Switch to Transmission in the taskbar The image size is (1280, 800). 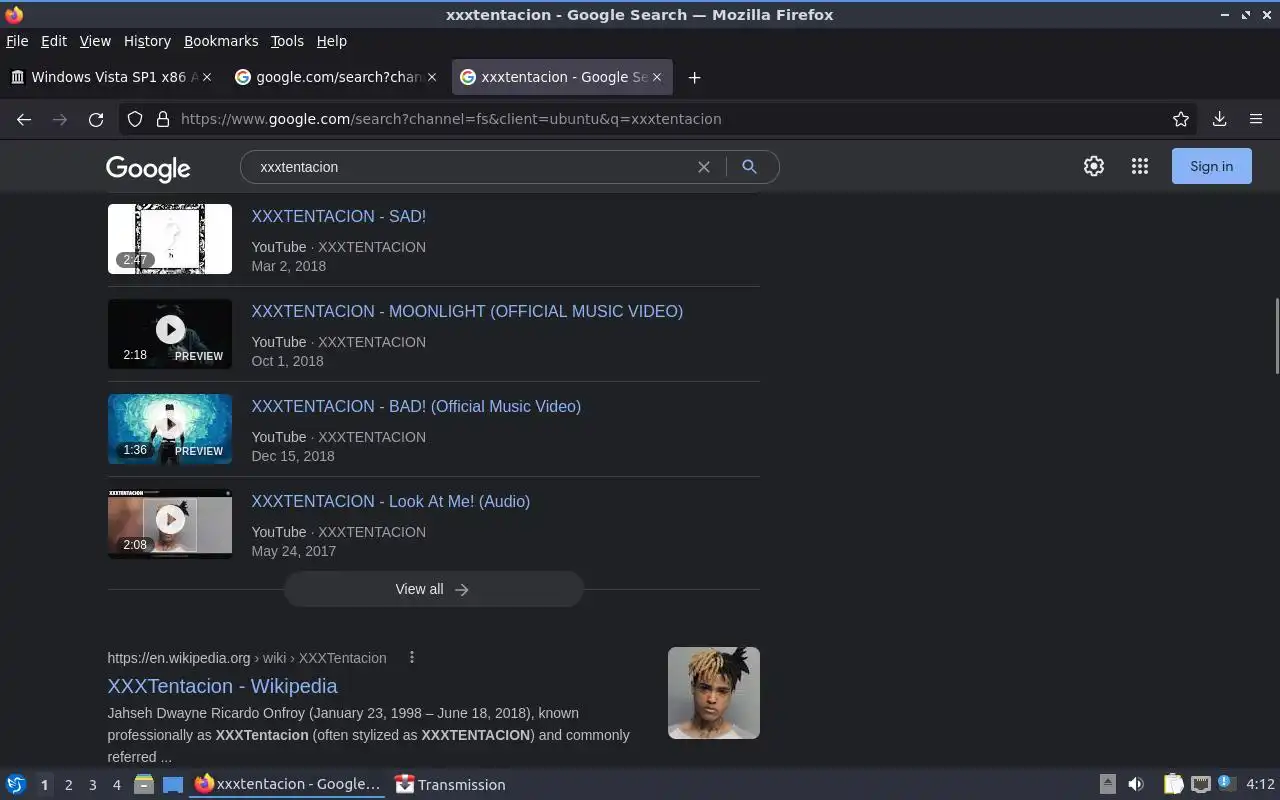(x=450, y=785)
